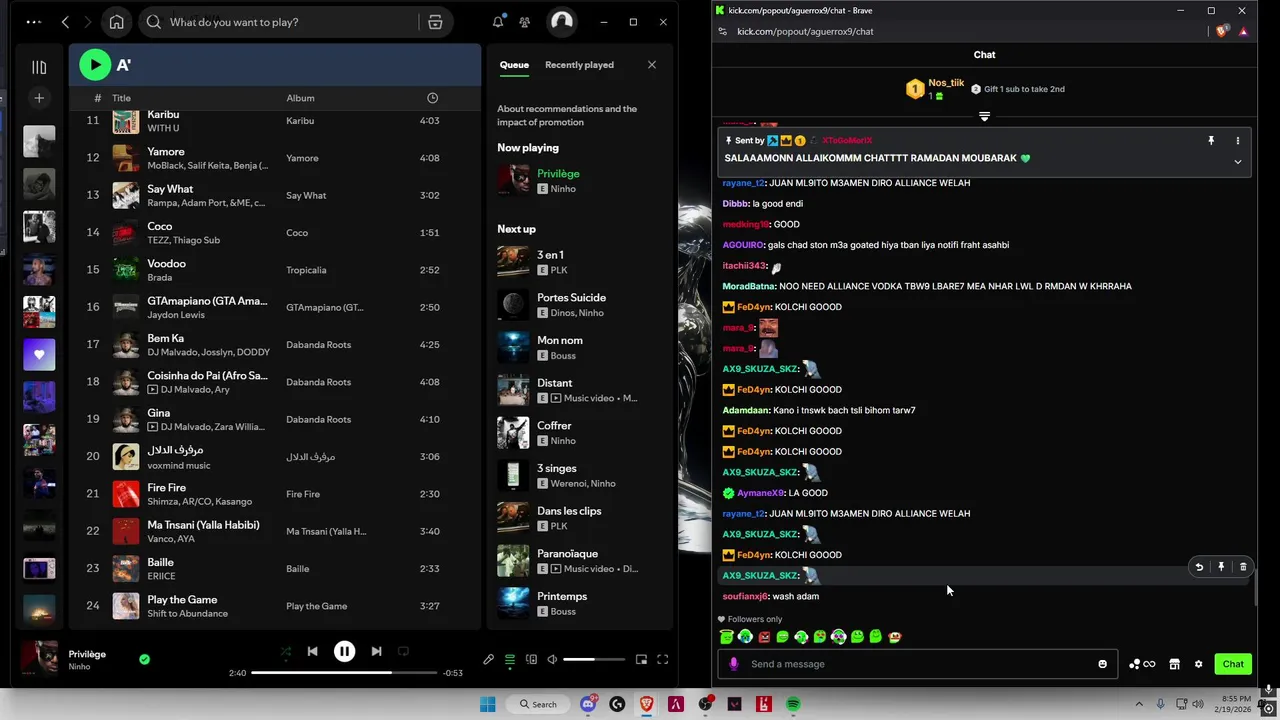Image resolution: width=1280 pixels, height=720 pixels.
Task: Toggle the Queue icon in player bar
Action: 510,660
